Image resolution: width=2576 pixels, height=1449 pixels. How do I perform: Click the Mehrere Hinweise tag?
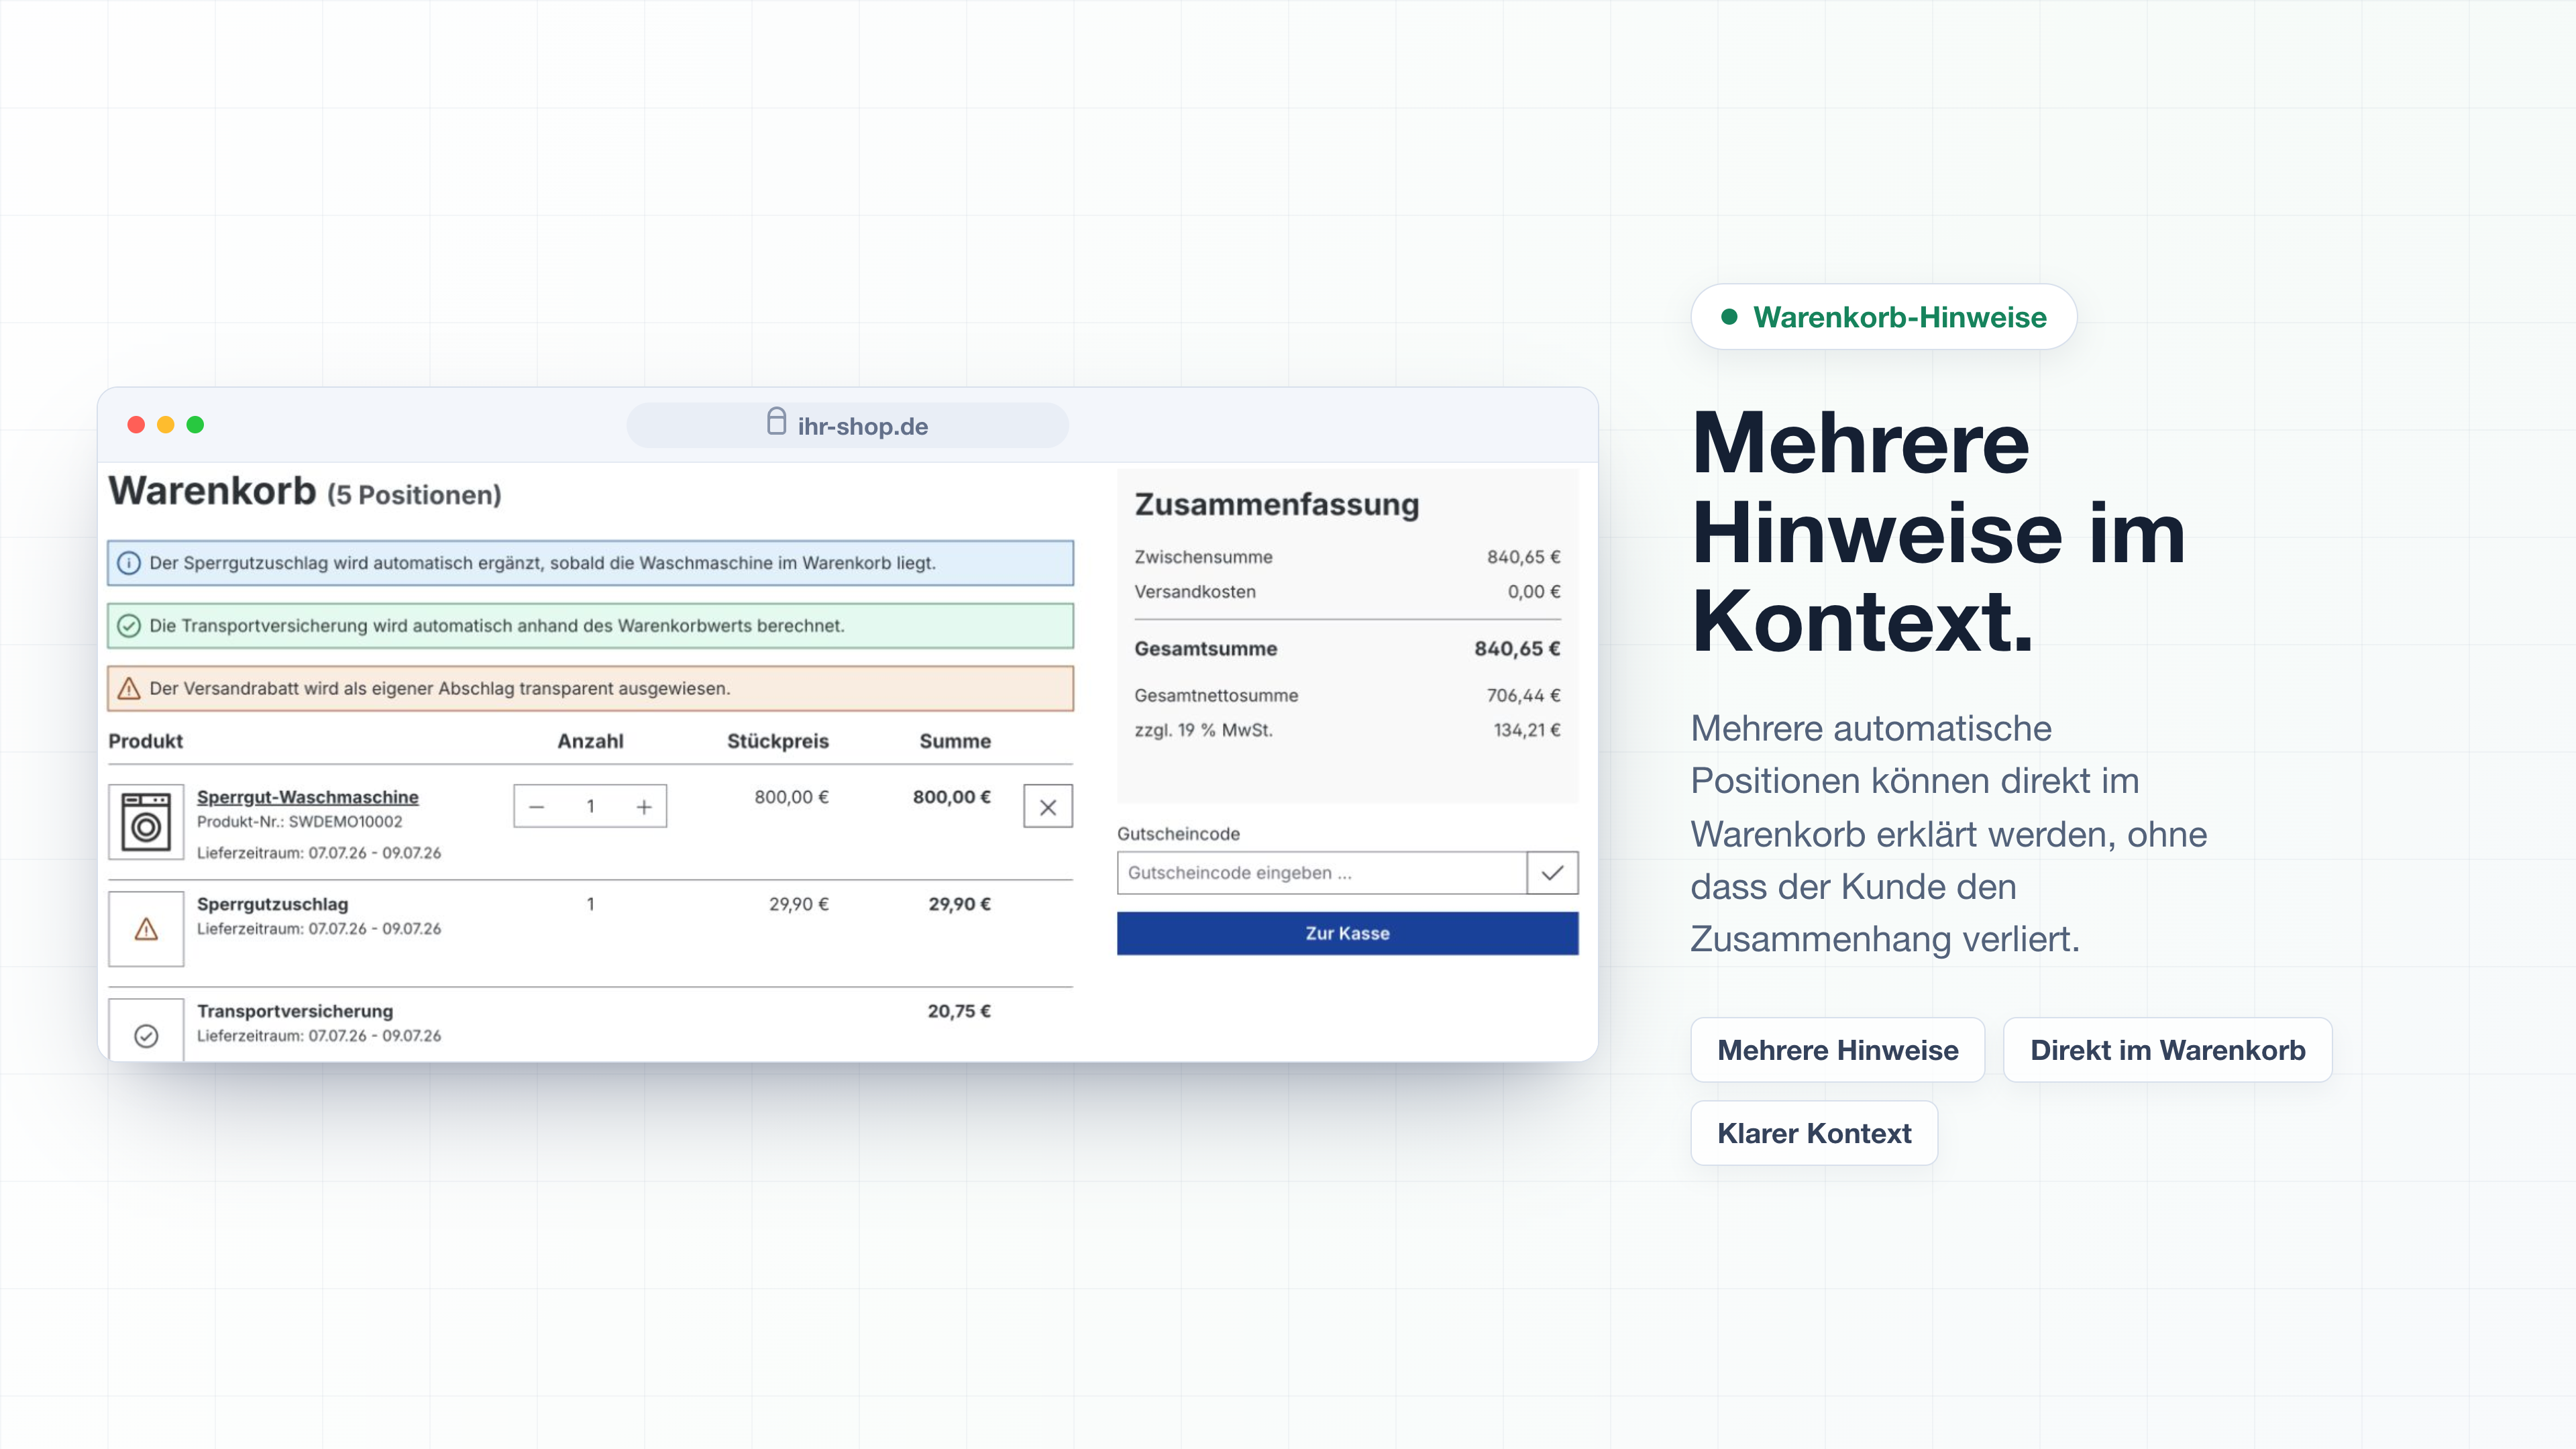(1837, 1050)
